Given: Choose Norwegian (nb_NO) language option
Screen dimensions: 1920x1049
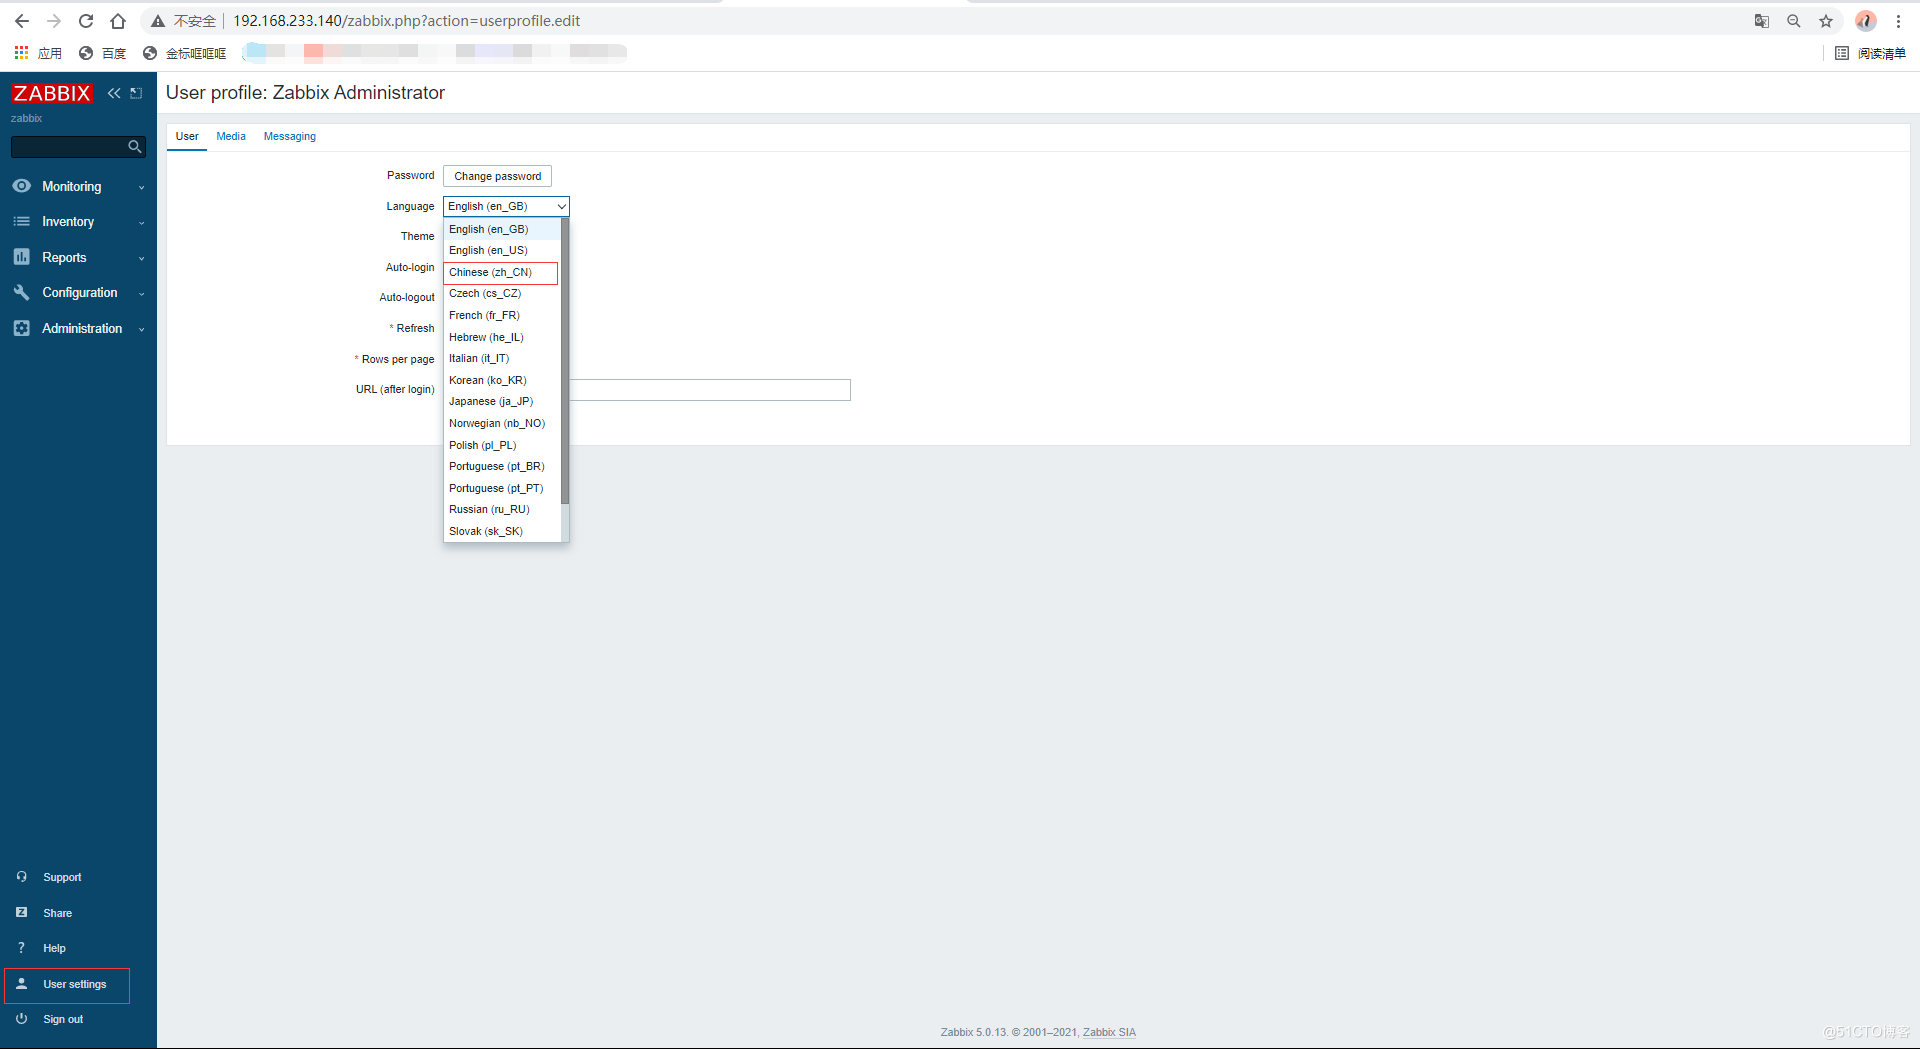Looking at the screenshot, I should 502,423.
